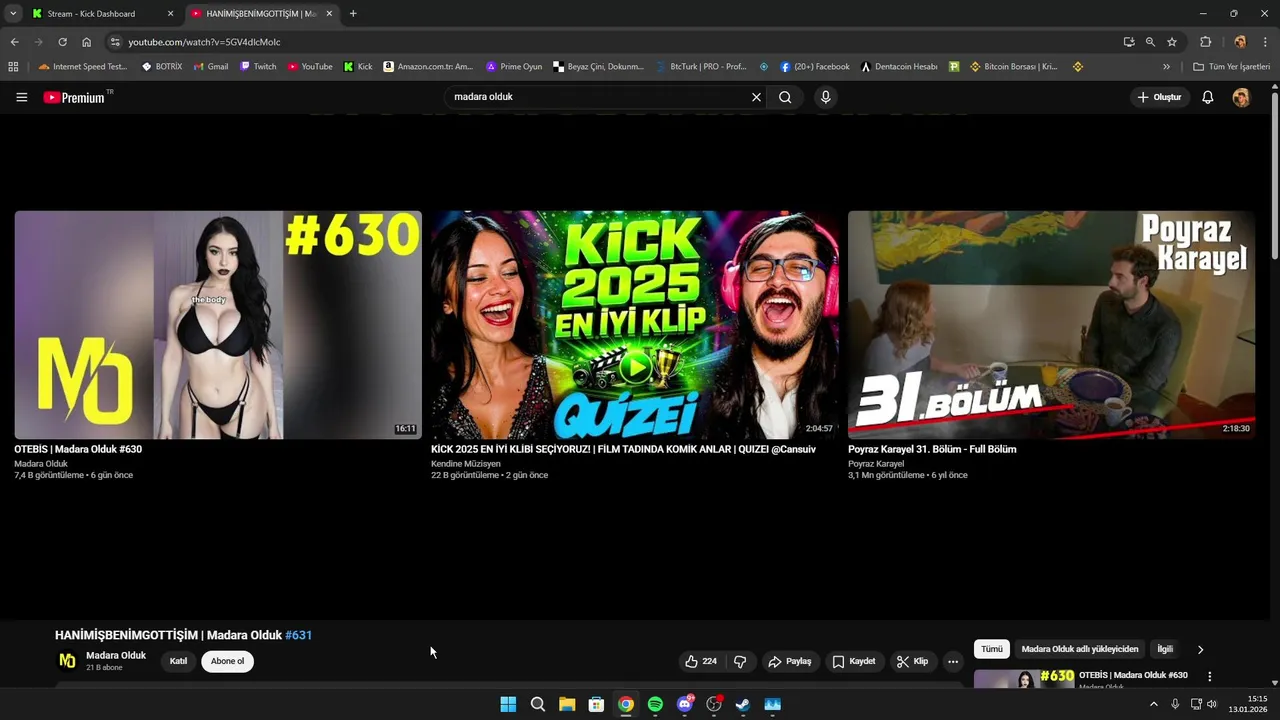1280x720 pixels.
Task: Run search with the magnifier button
Action: point(785,97)
